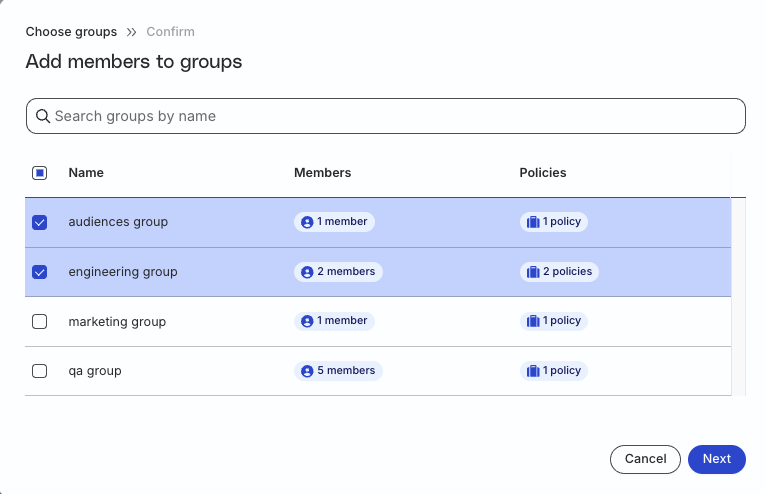Screen dimensions: 766x494
Task: Click the audiences group member icon badge
Action: click(308, 222)
